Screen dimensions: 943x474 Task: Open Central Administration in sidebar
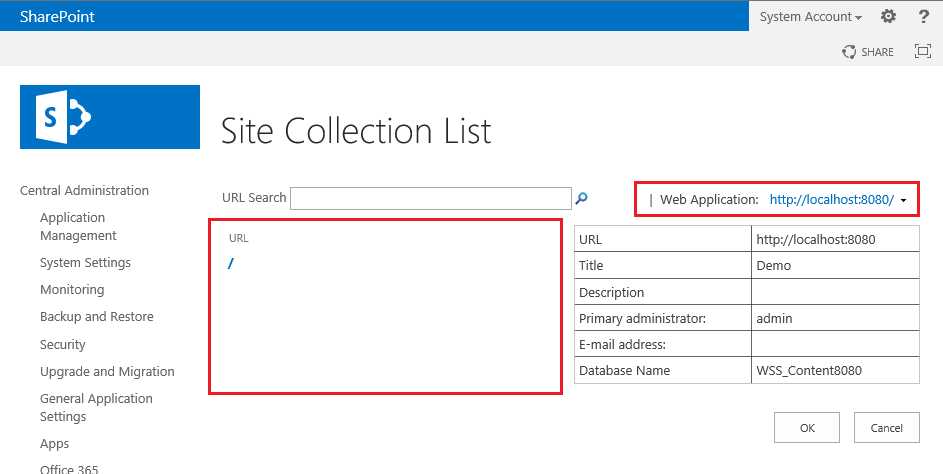[x=84, y=191]
